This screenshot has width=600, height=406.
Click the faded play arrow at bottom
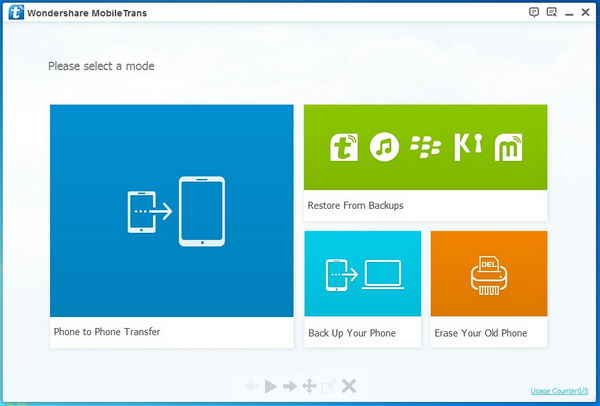point(271,386)
